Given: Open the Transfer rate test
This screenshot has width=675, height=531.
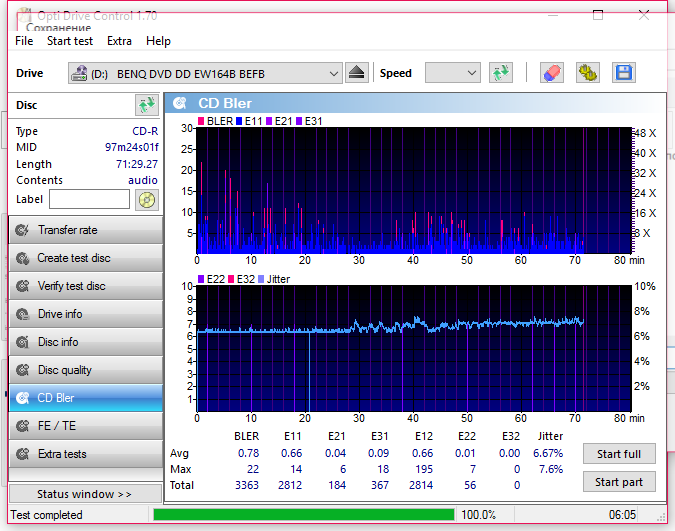Looking at the screenshot, I should pos(85,230).
